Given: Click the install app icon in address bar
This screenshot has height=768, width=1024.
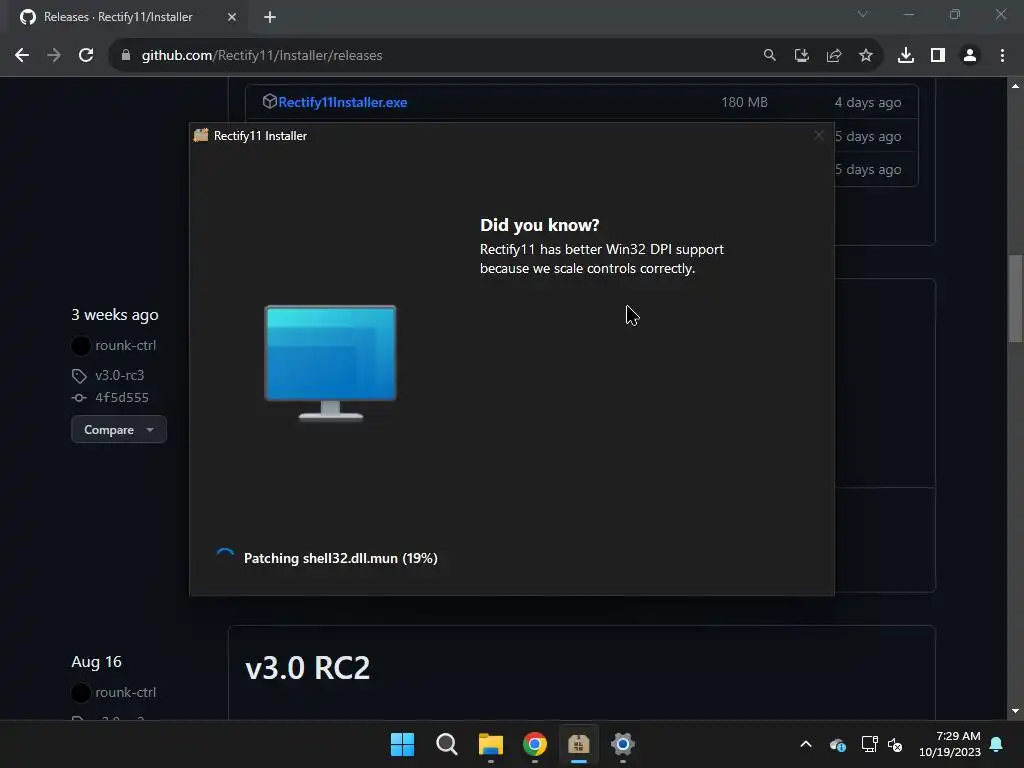Looking at the screenshot, I should (801, 56).
